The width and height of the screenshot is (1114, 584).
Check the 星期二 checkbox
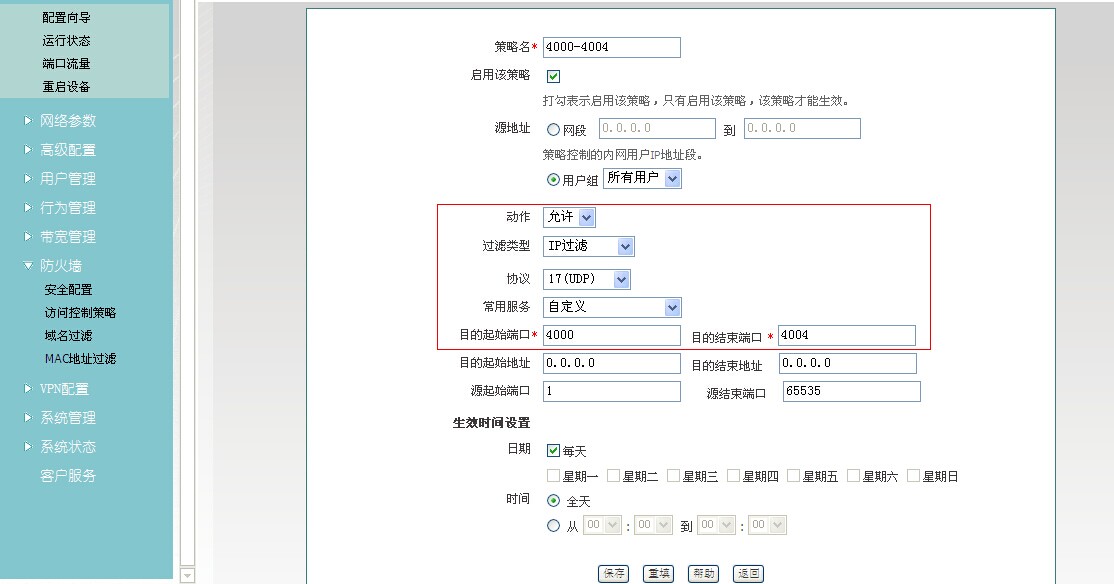click(x=613, y=475)
